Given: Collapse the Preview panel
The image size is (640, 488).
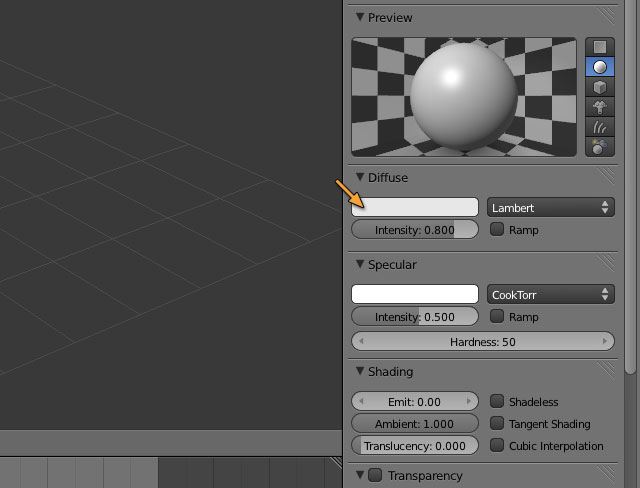Looking at the screenshot, I should 360,18.
